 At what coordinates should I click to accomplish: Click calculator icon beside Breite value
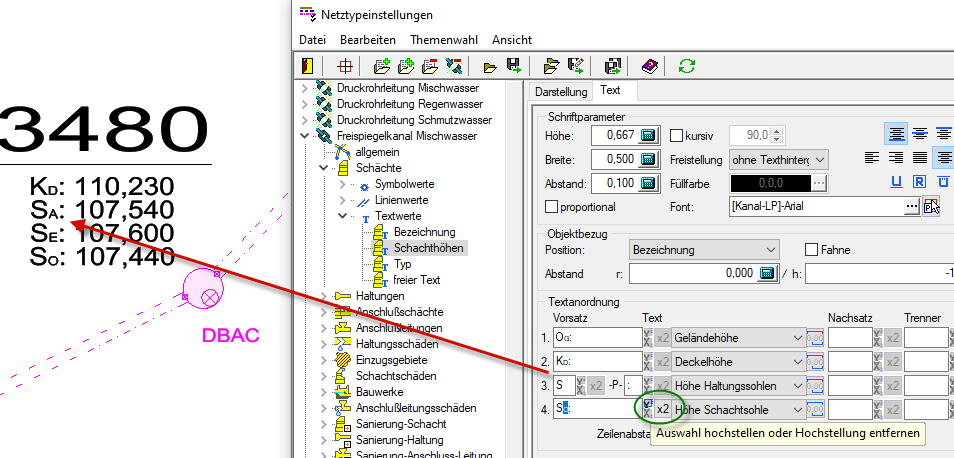point(648,159)
